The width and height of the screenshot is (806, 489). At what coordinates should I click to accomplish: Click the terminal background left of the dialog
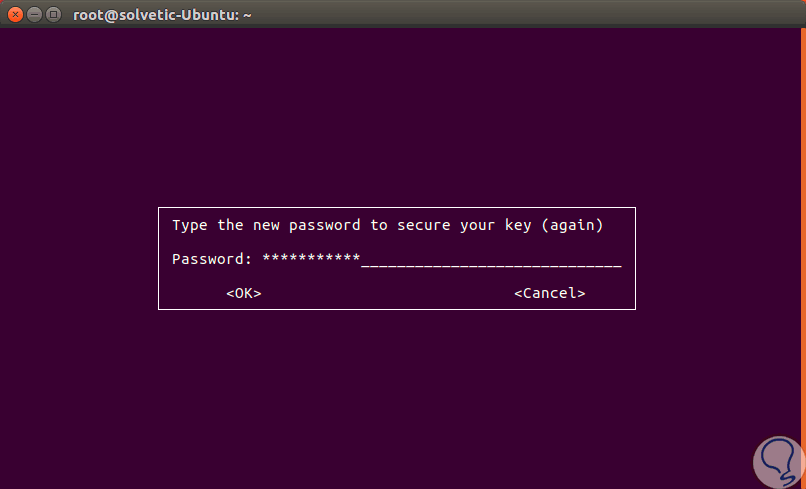(80, 258)
